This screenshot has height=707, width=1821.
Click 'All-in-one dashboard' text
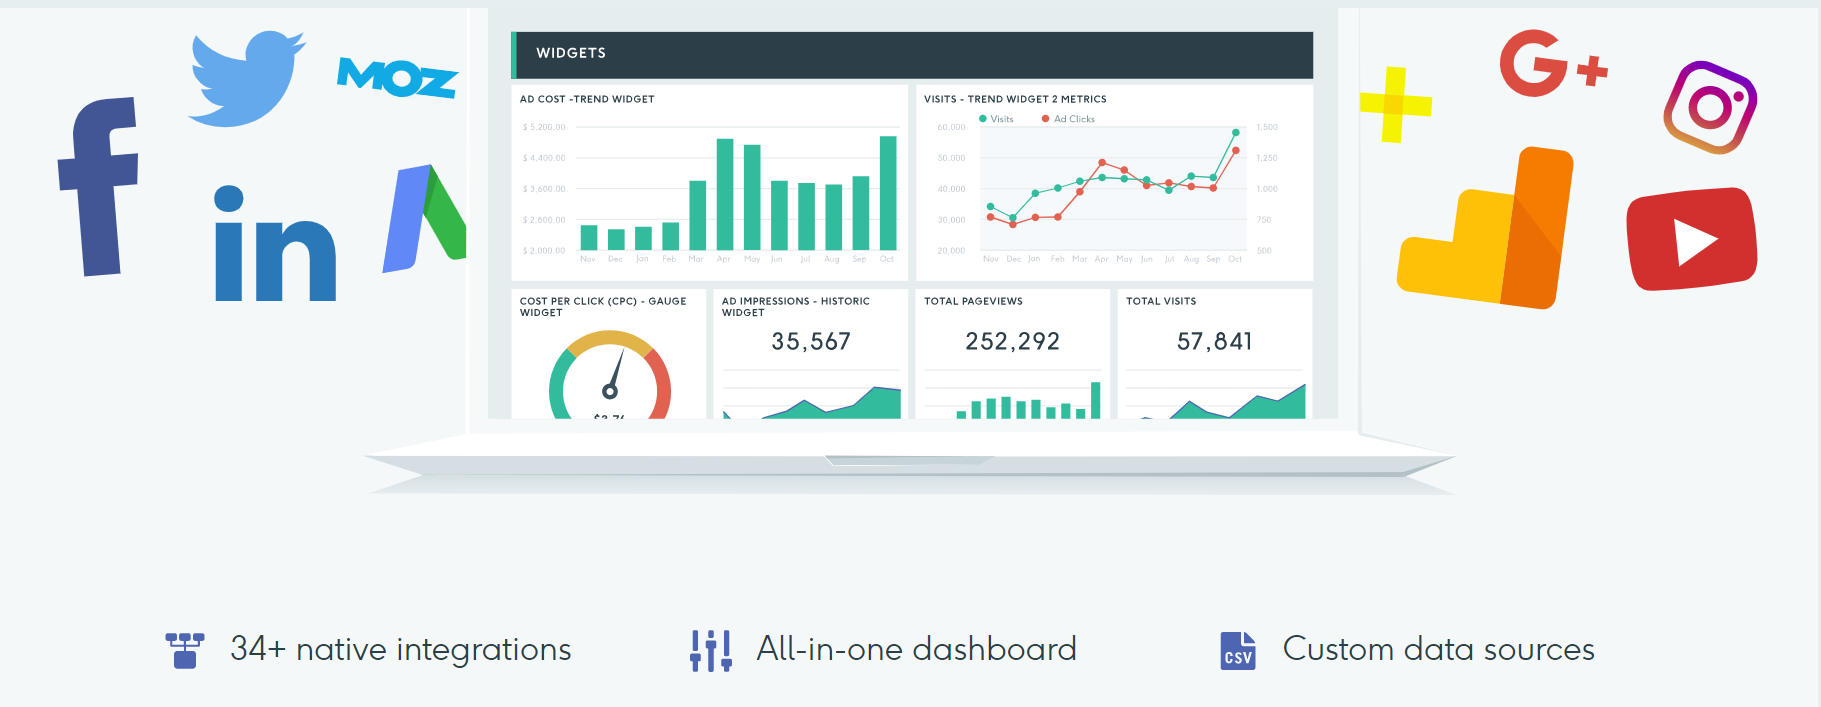click(917, 649)
